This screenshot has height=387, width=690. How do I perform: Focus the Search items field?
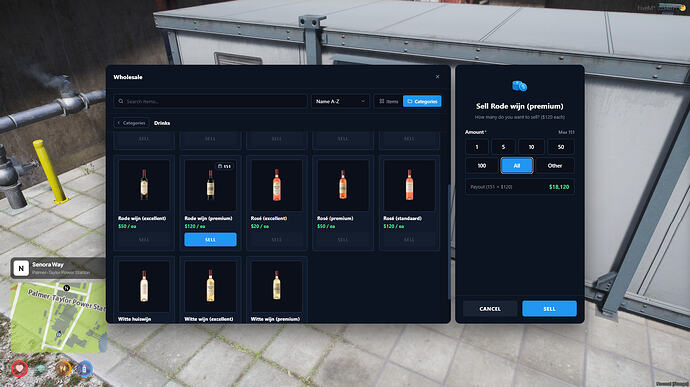(210, 101)
